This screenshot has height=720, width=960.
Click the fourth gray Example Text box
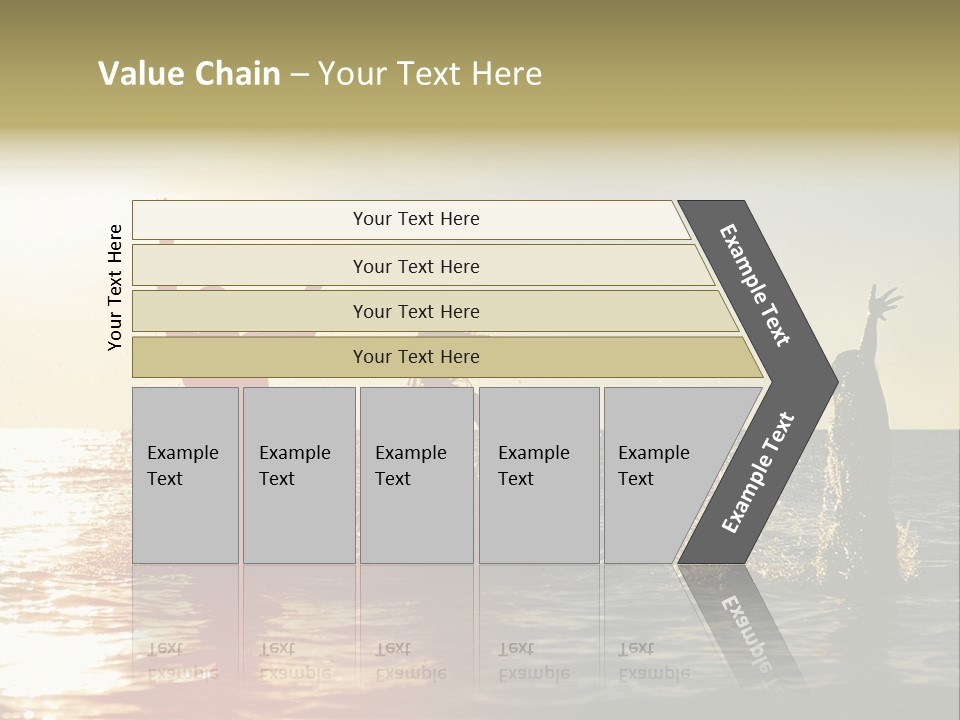539,475
